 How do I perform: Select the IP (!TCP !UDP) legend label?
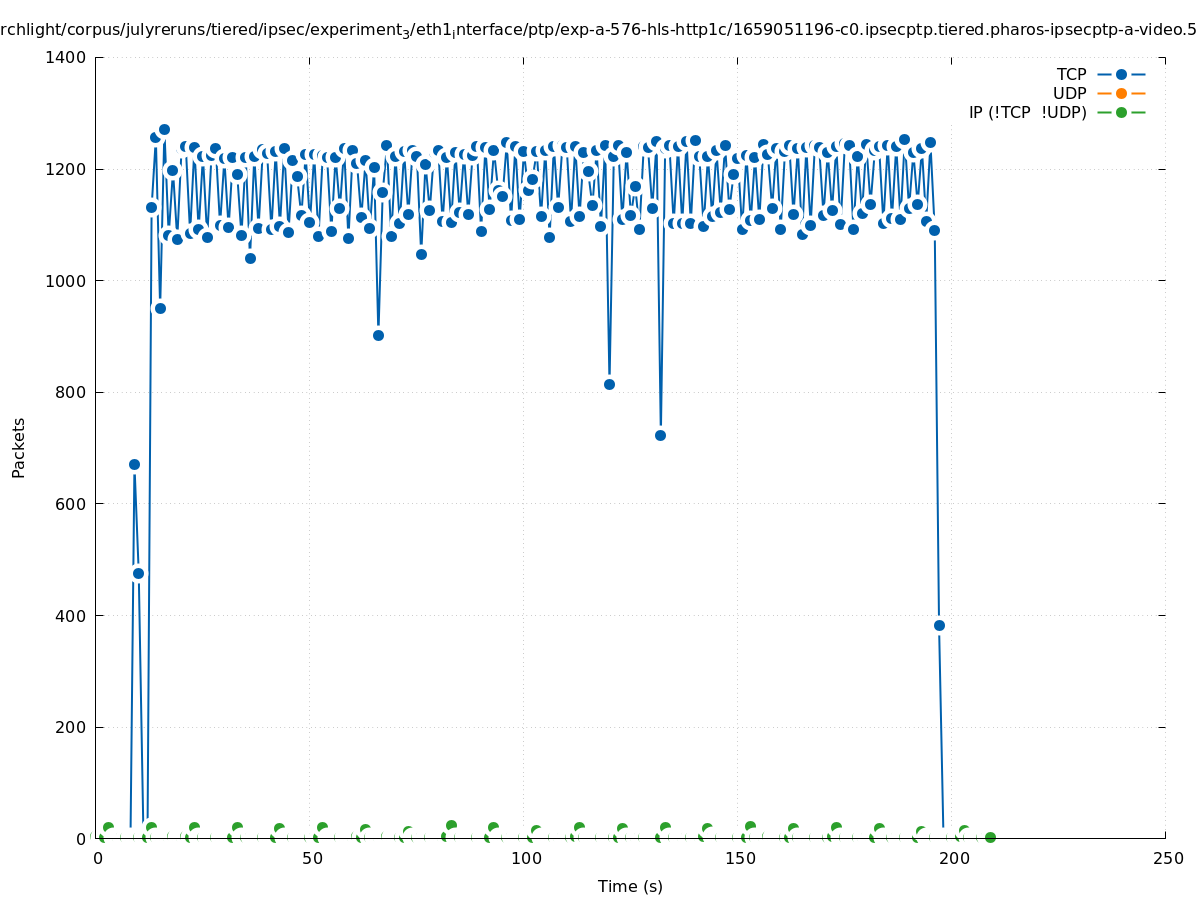click(1027, 112)
